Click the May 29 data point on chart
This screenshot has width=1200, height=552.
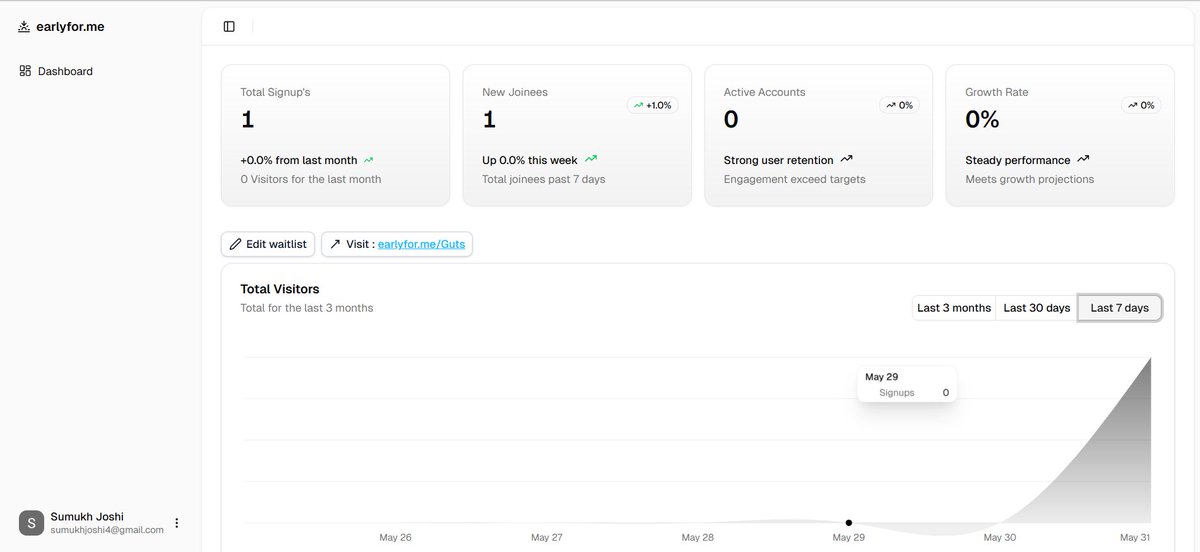(849, 522)
